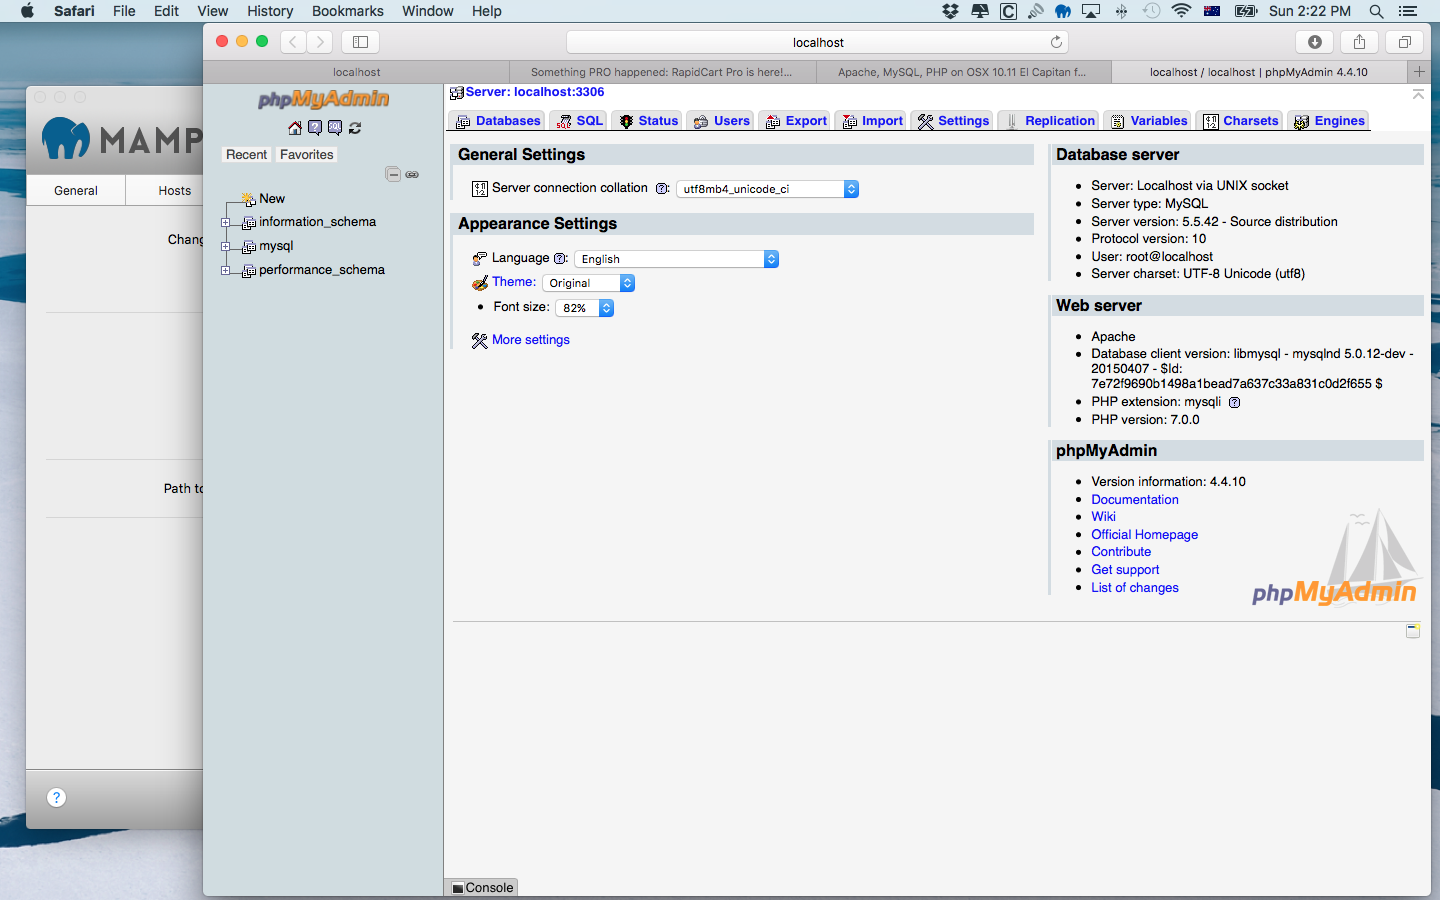The width and height of the screenshot is (1440, 900).
Task: Click the help button in the MAMP window
Action: 57,797
